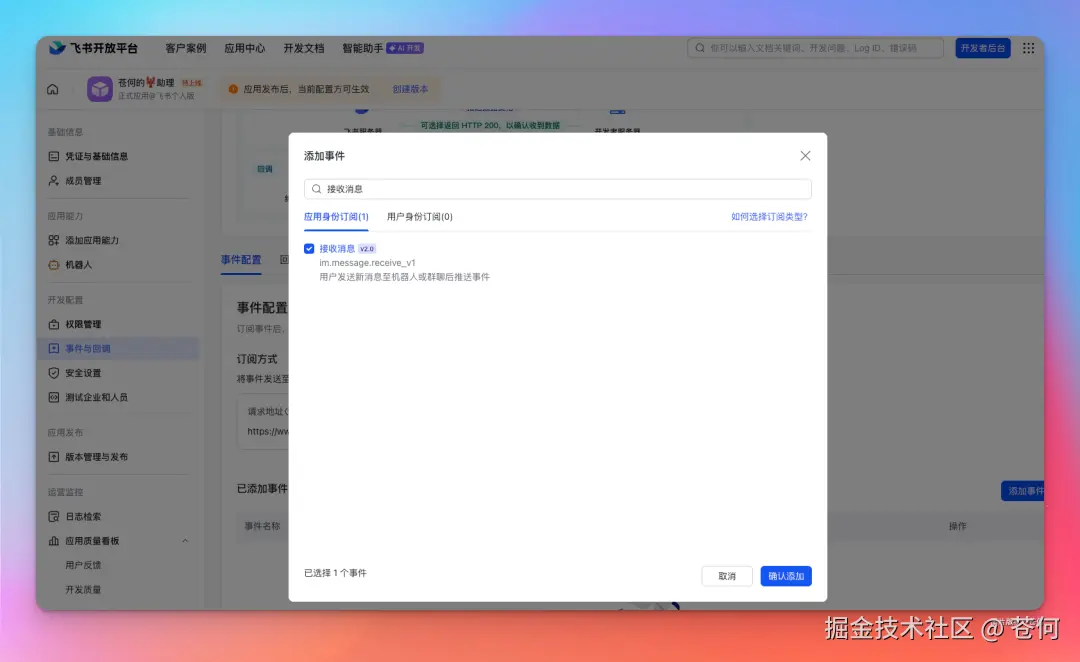Uncheck the 接收消息 event checkbox
Viewport: 1080px width, 662px height.
[x=309, y=248]
